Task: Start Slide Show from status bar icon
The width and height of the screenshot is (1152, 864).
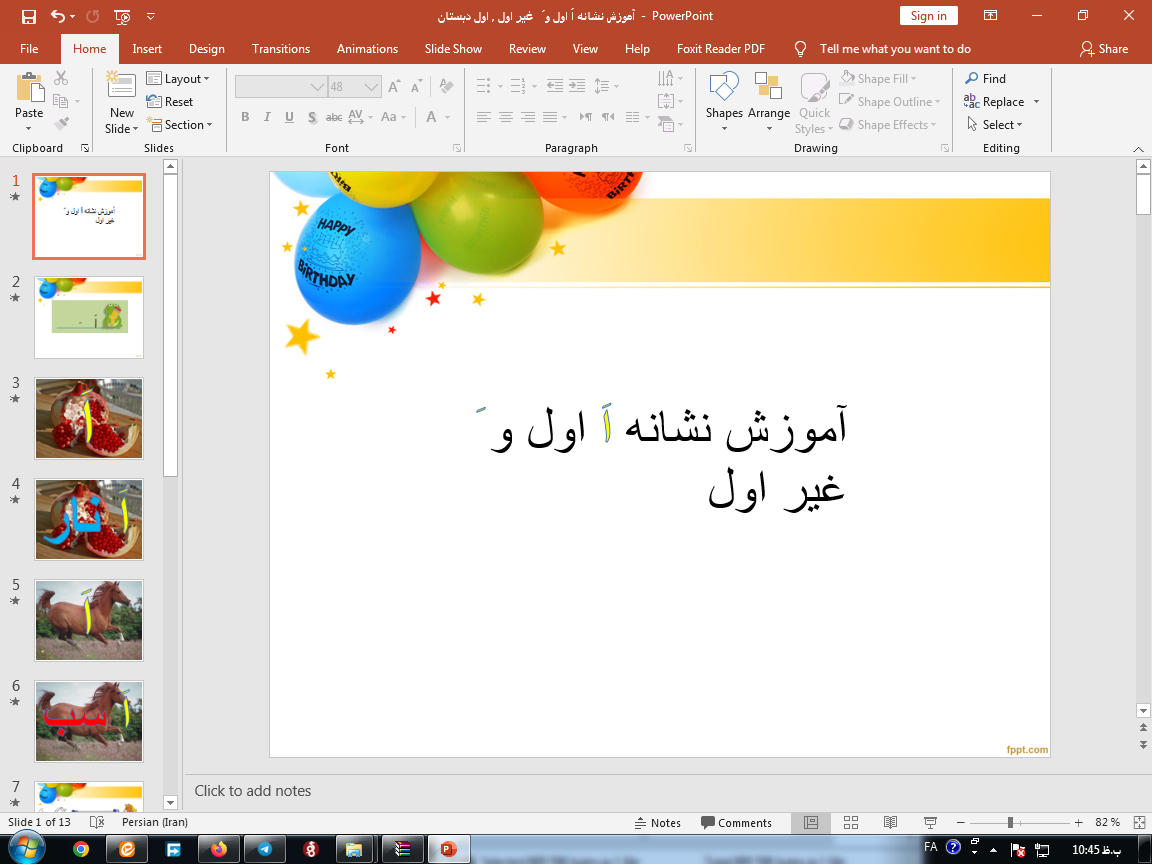Action: [x=930, y=823]
